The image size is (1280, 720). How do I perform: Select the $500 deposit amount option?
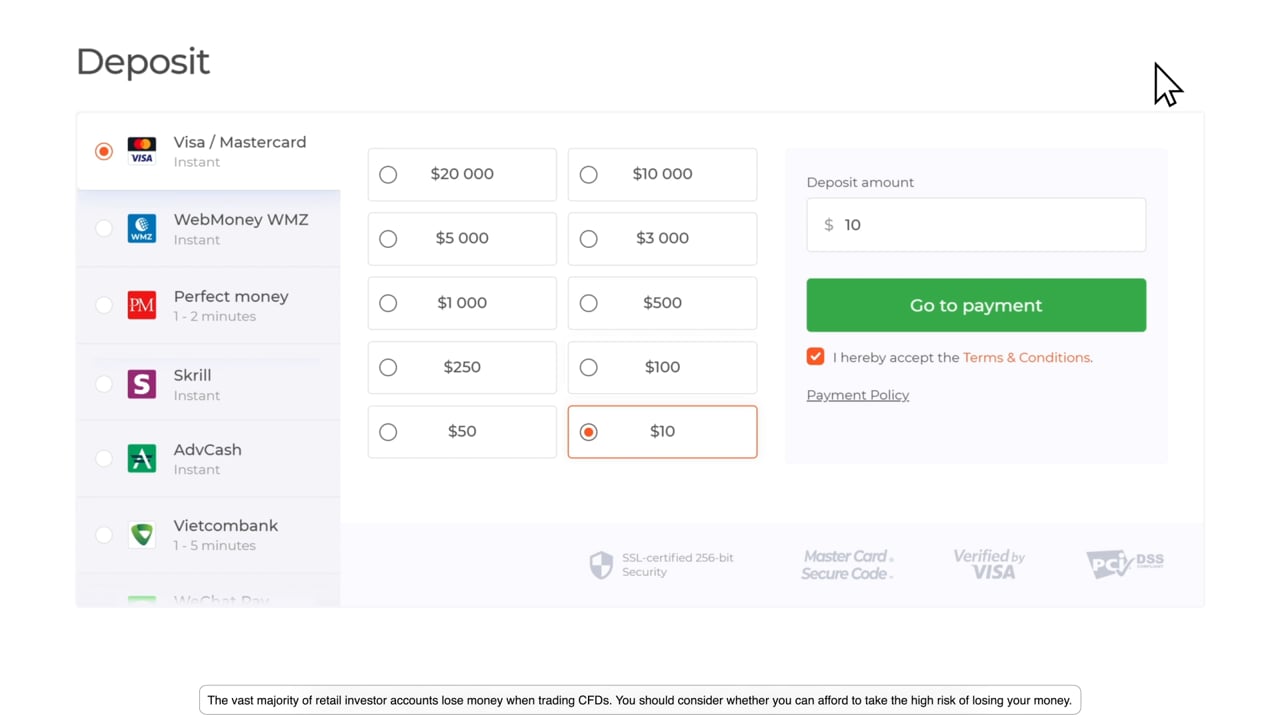coord(589,303)
